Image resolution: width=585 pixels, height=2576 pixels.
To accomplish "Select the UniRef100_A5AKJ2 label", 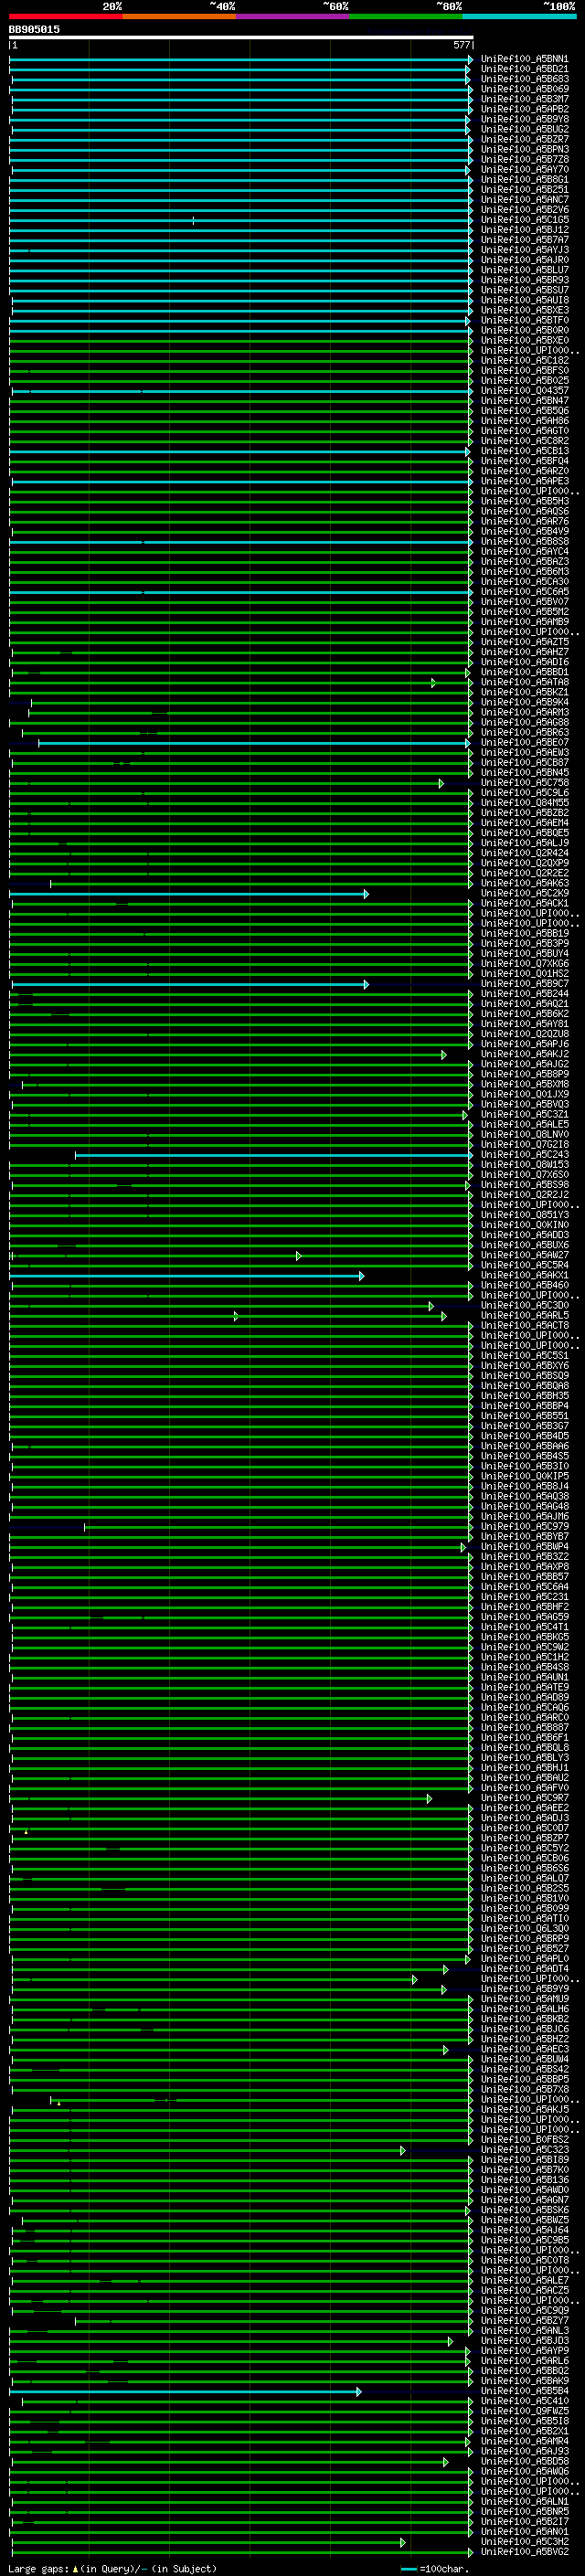I will click(524, 1054).
